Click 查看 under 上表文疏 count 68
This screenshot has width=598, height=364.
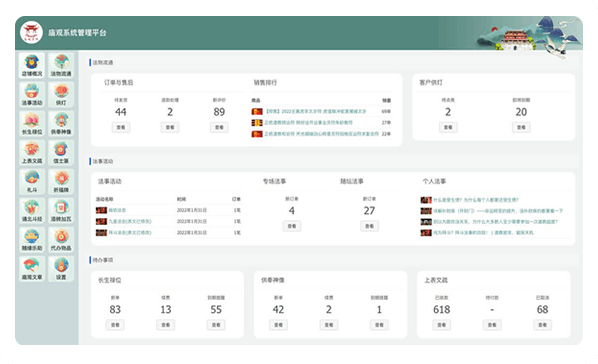pos(542,325)
